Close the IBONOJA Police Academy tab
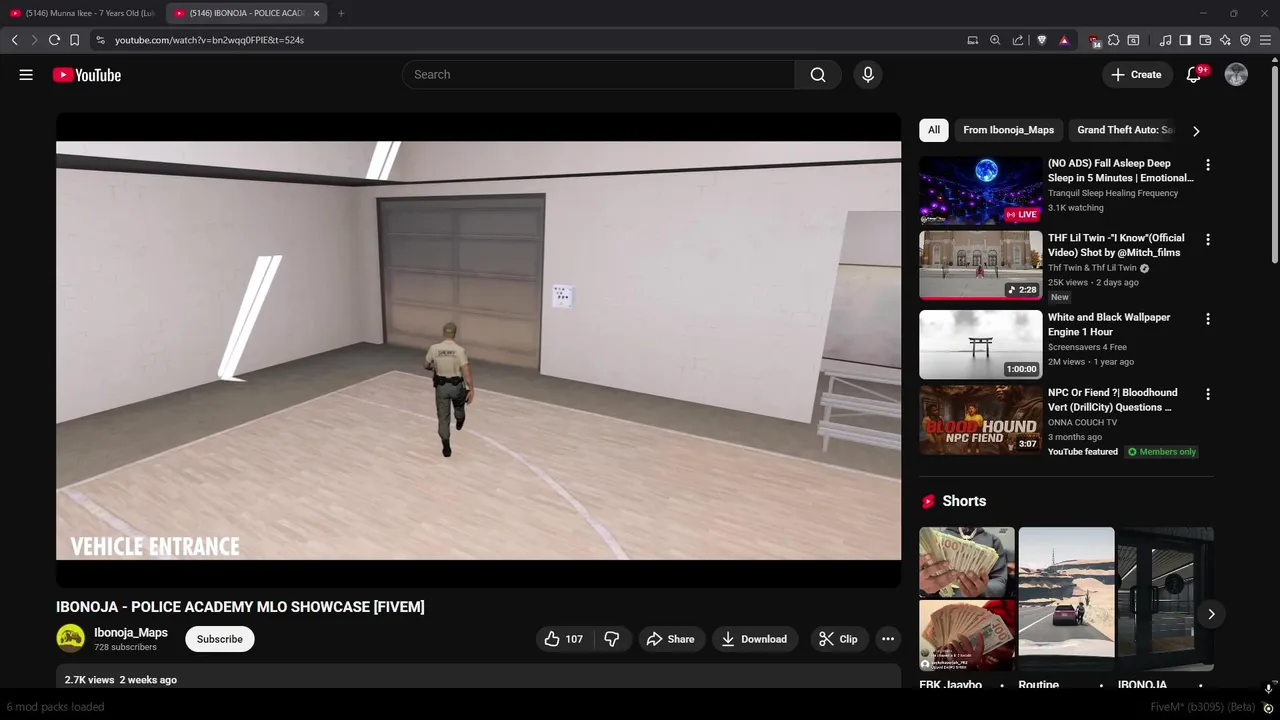 (x=317, y=13)
